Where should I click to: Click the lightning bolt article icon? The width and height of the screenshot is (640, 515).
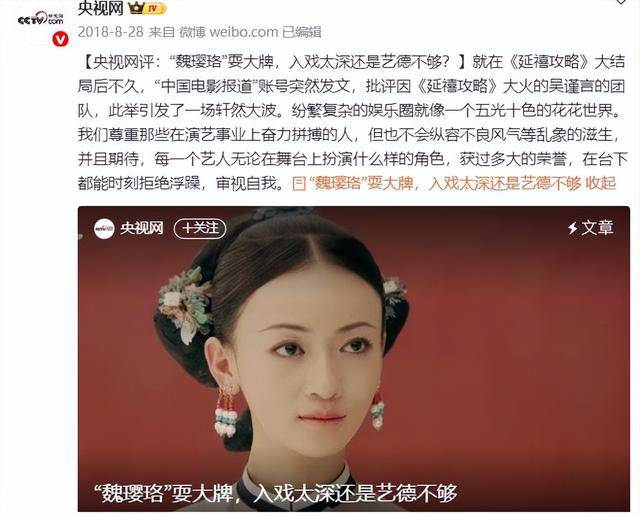click(573, 228)
